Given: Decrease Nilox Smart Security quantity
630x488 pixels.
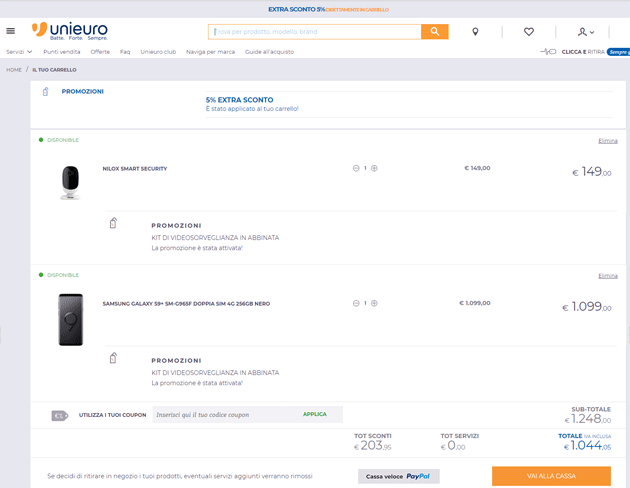Looking at the screenshot, I should tap(356, 168).
